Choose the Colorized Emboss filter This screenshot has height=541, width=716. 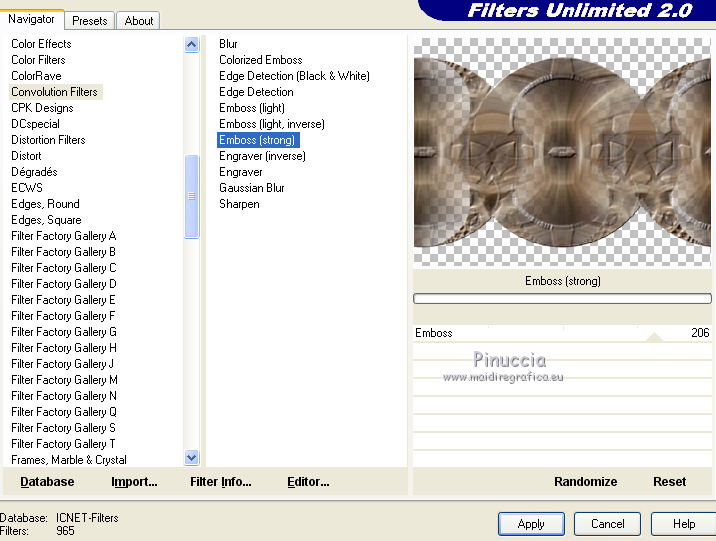point(261,60)
